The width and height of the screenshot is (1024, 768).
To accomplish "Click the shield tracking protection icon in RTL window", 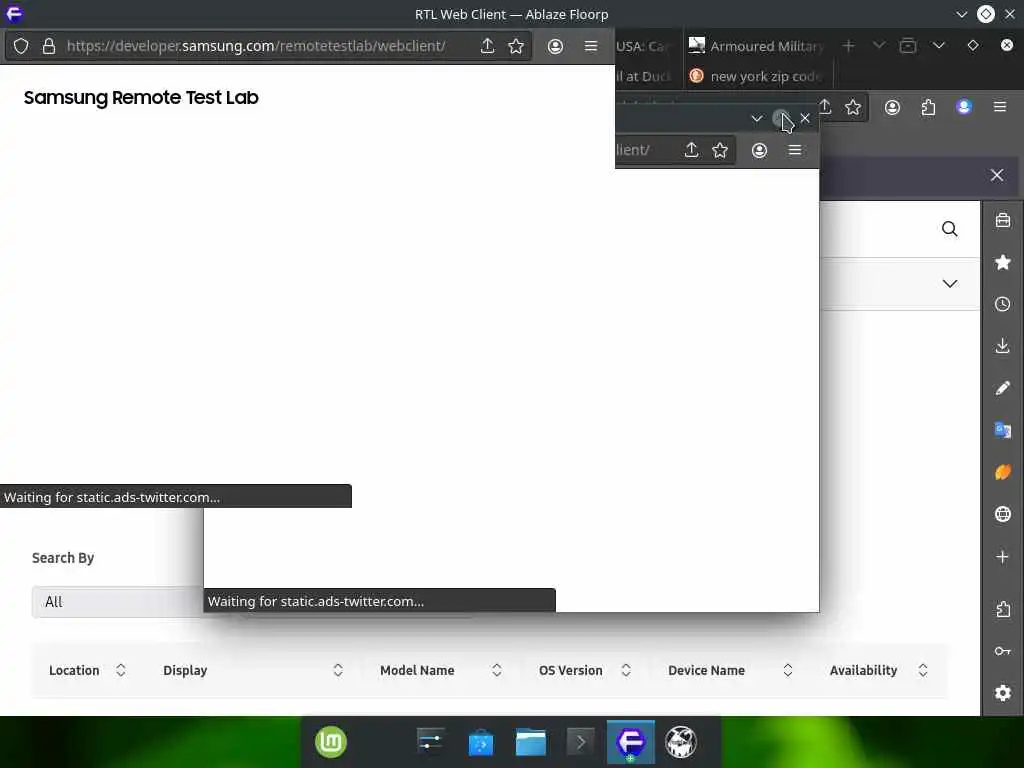I will (x=21, y=46).
